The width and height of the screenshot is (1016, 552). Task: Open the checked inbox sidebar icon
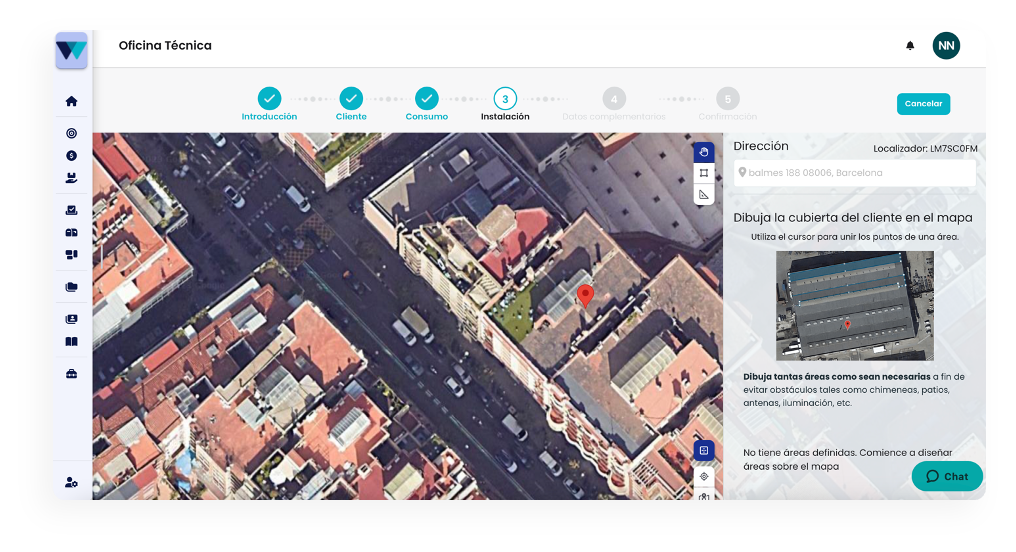[71, 210]
